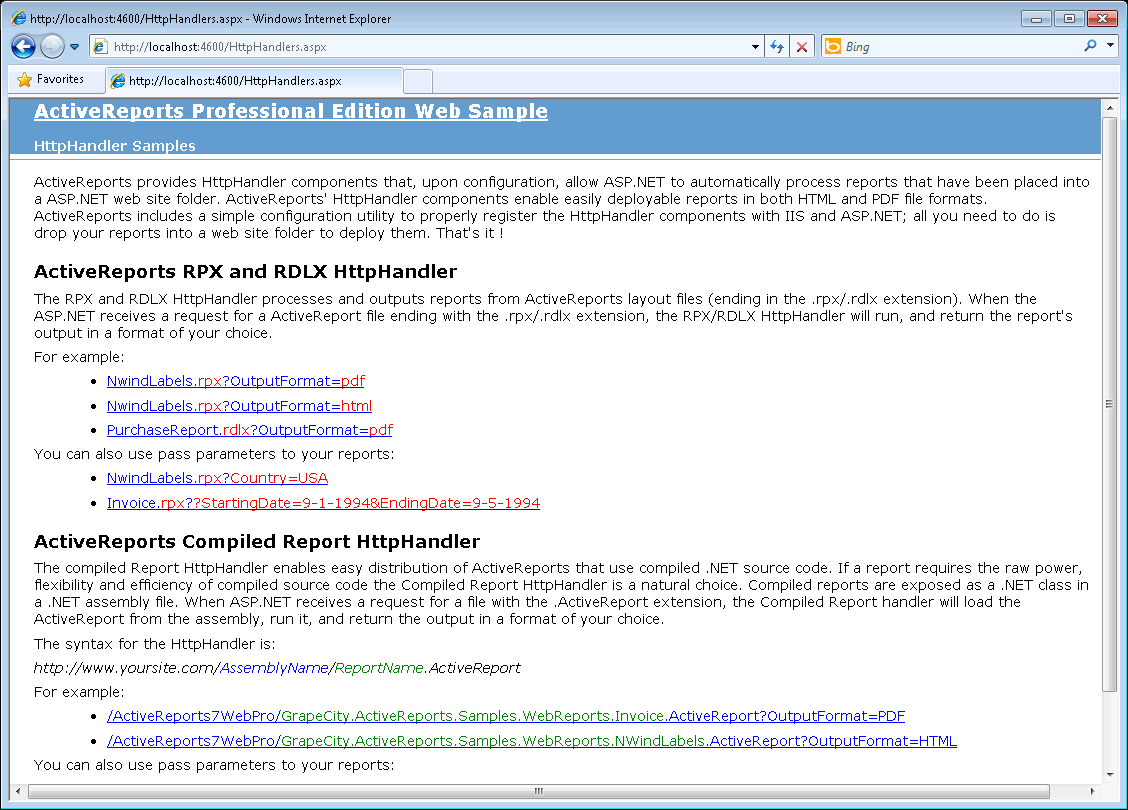
Task: Open PurchaseReport.rdlx?OutputFormat=pdf link
Action: 250,429
